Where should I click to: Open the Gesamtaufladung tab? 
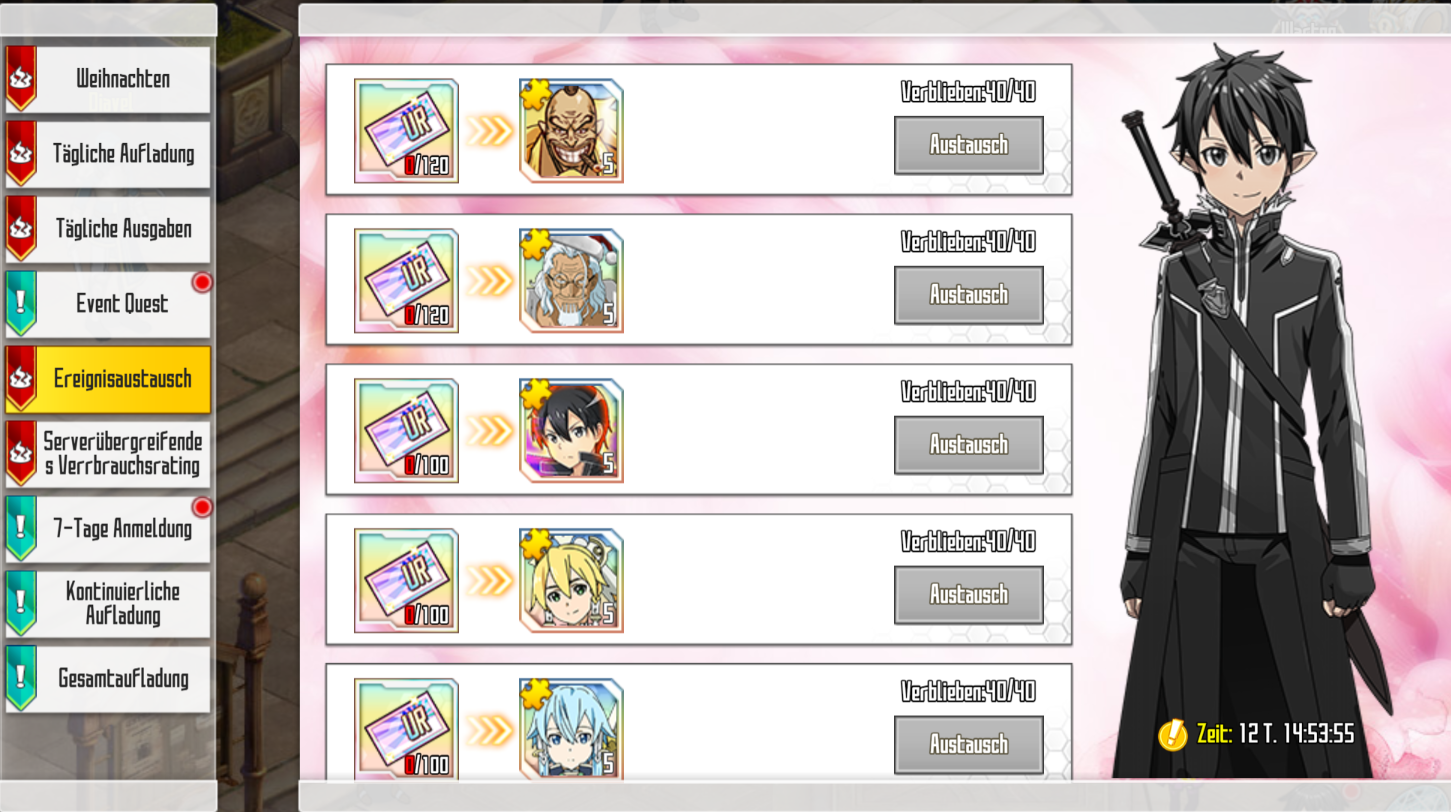click(x=108, y=679)
